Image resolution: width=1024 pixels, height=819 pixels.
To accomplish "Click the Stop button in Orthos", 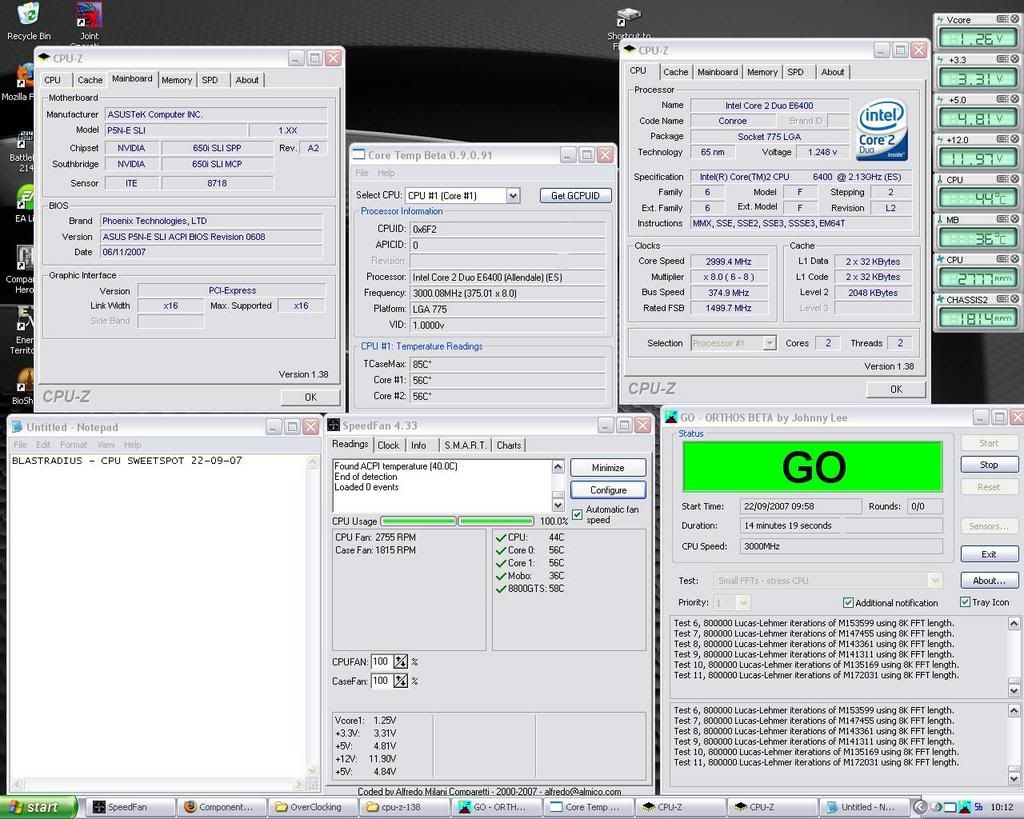I will click(x=989, y=464).
